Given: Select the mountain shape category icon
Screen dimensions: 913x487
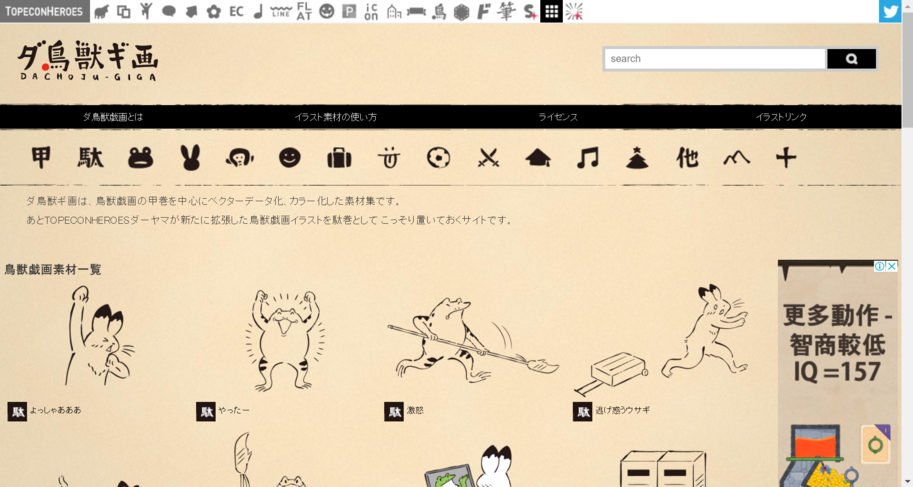Looking at the screenshot, I should point(737,158).
